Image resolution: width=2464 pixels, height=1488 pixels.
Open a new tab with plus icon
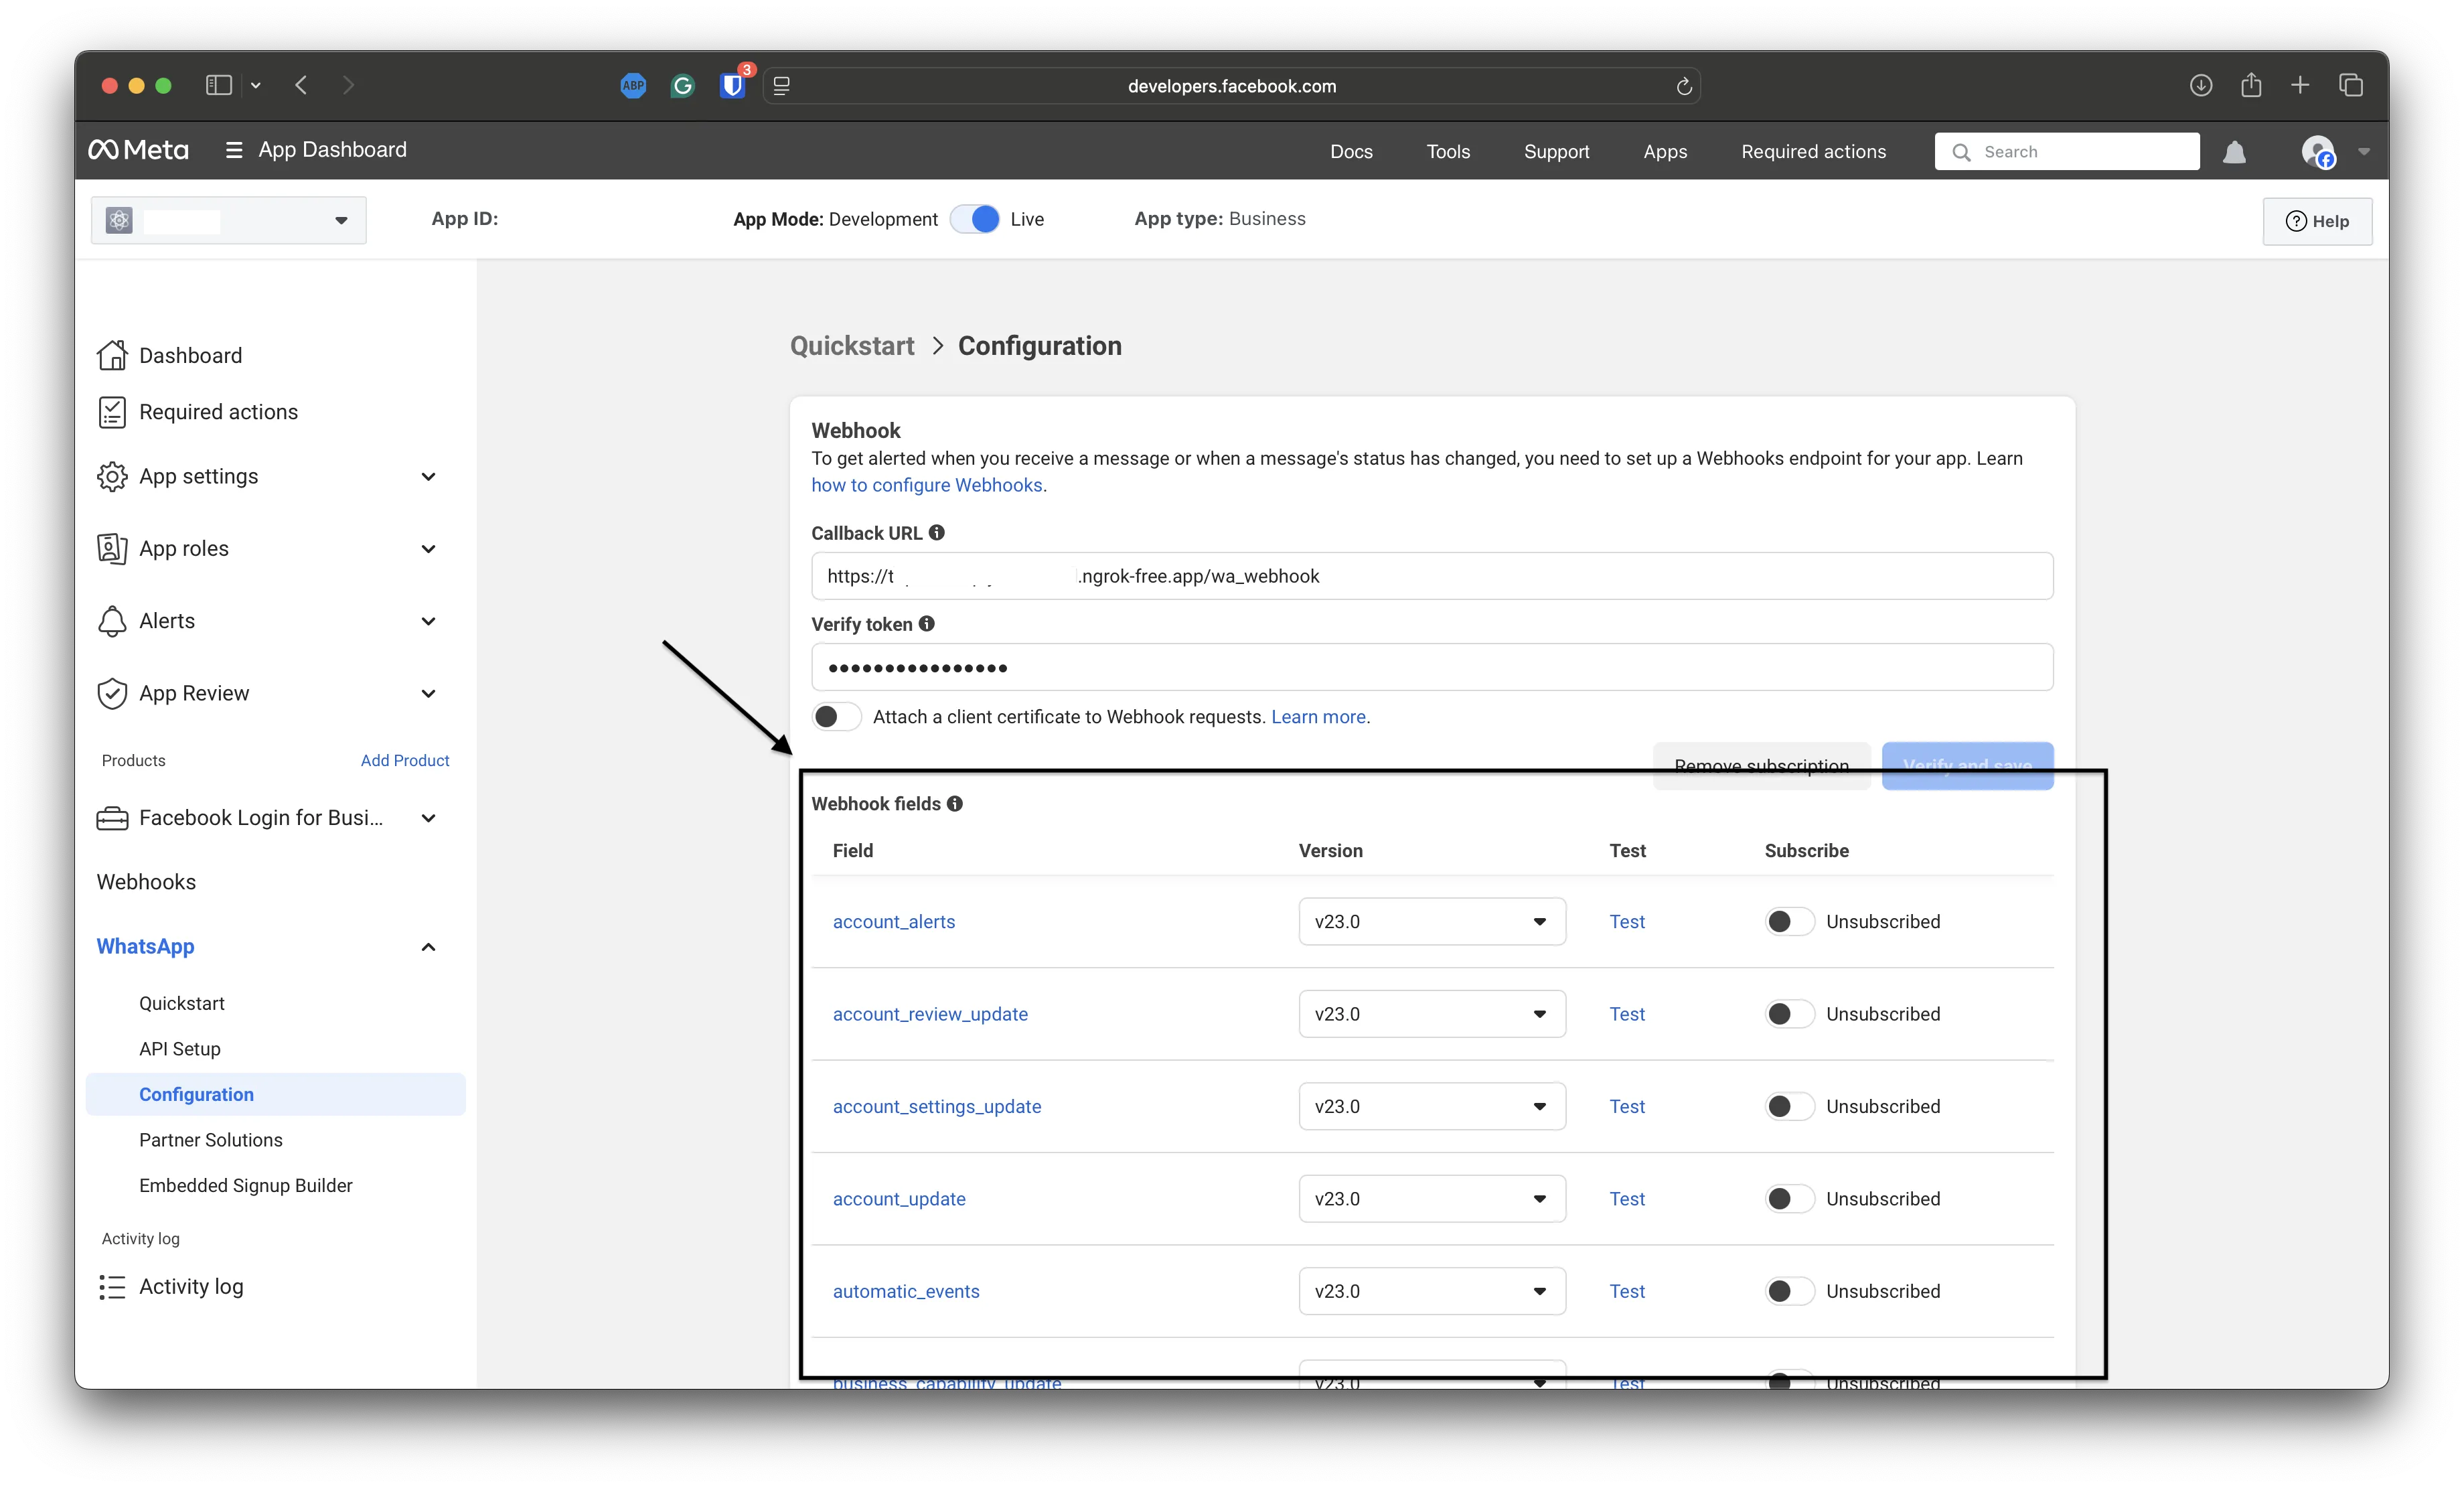tap(2300, 85)
